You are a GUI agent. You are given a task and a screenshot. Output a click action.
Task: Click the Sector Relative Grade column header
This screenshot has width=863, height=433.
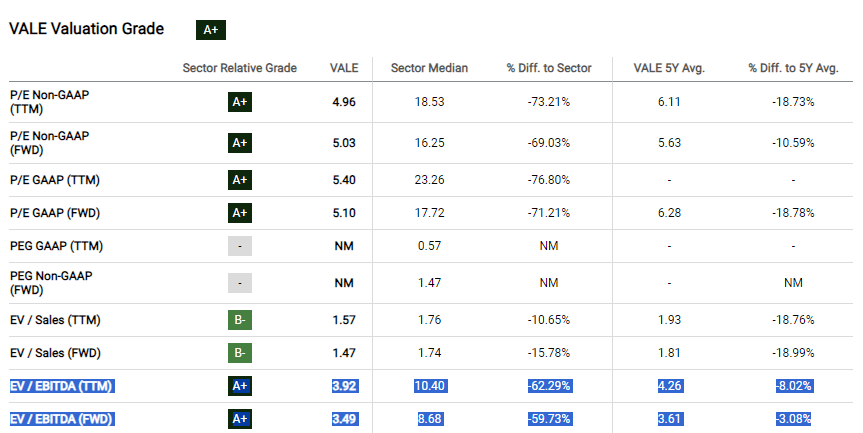240,68
